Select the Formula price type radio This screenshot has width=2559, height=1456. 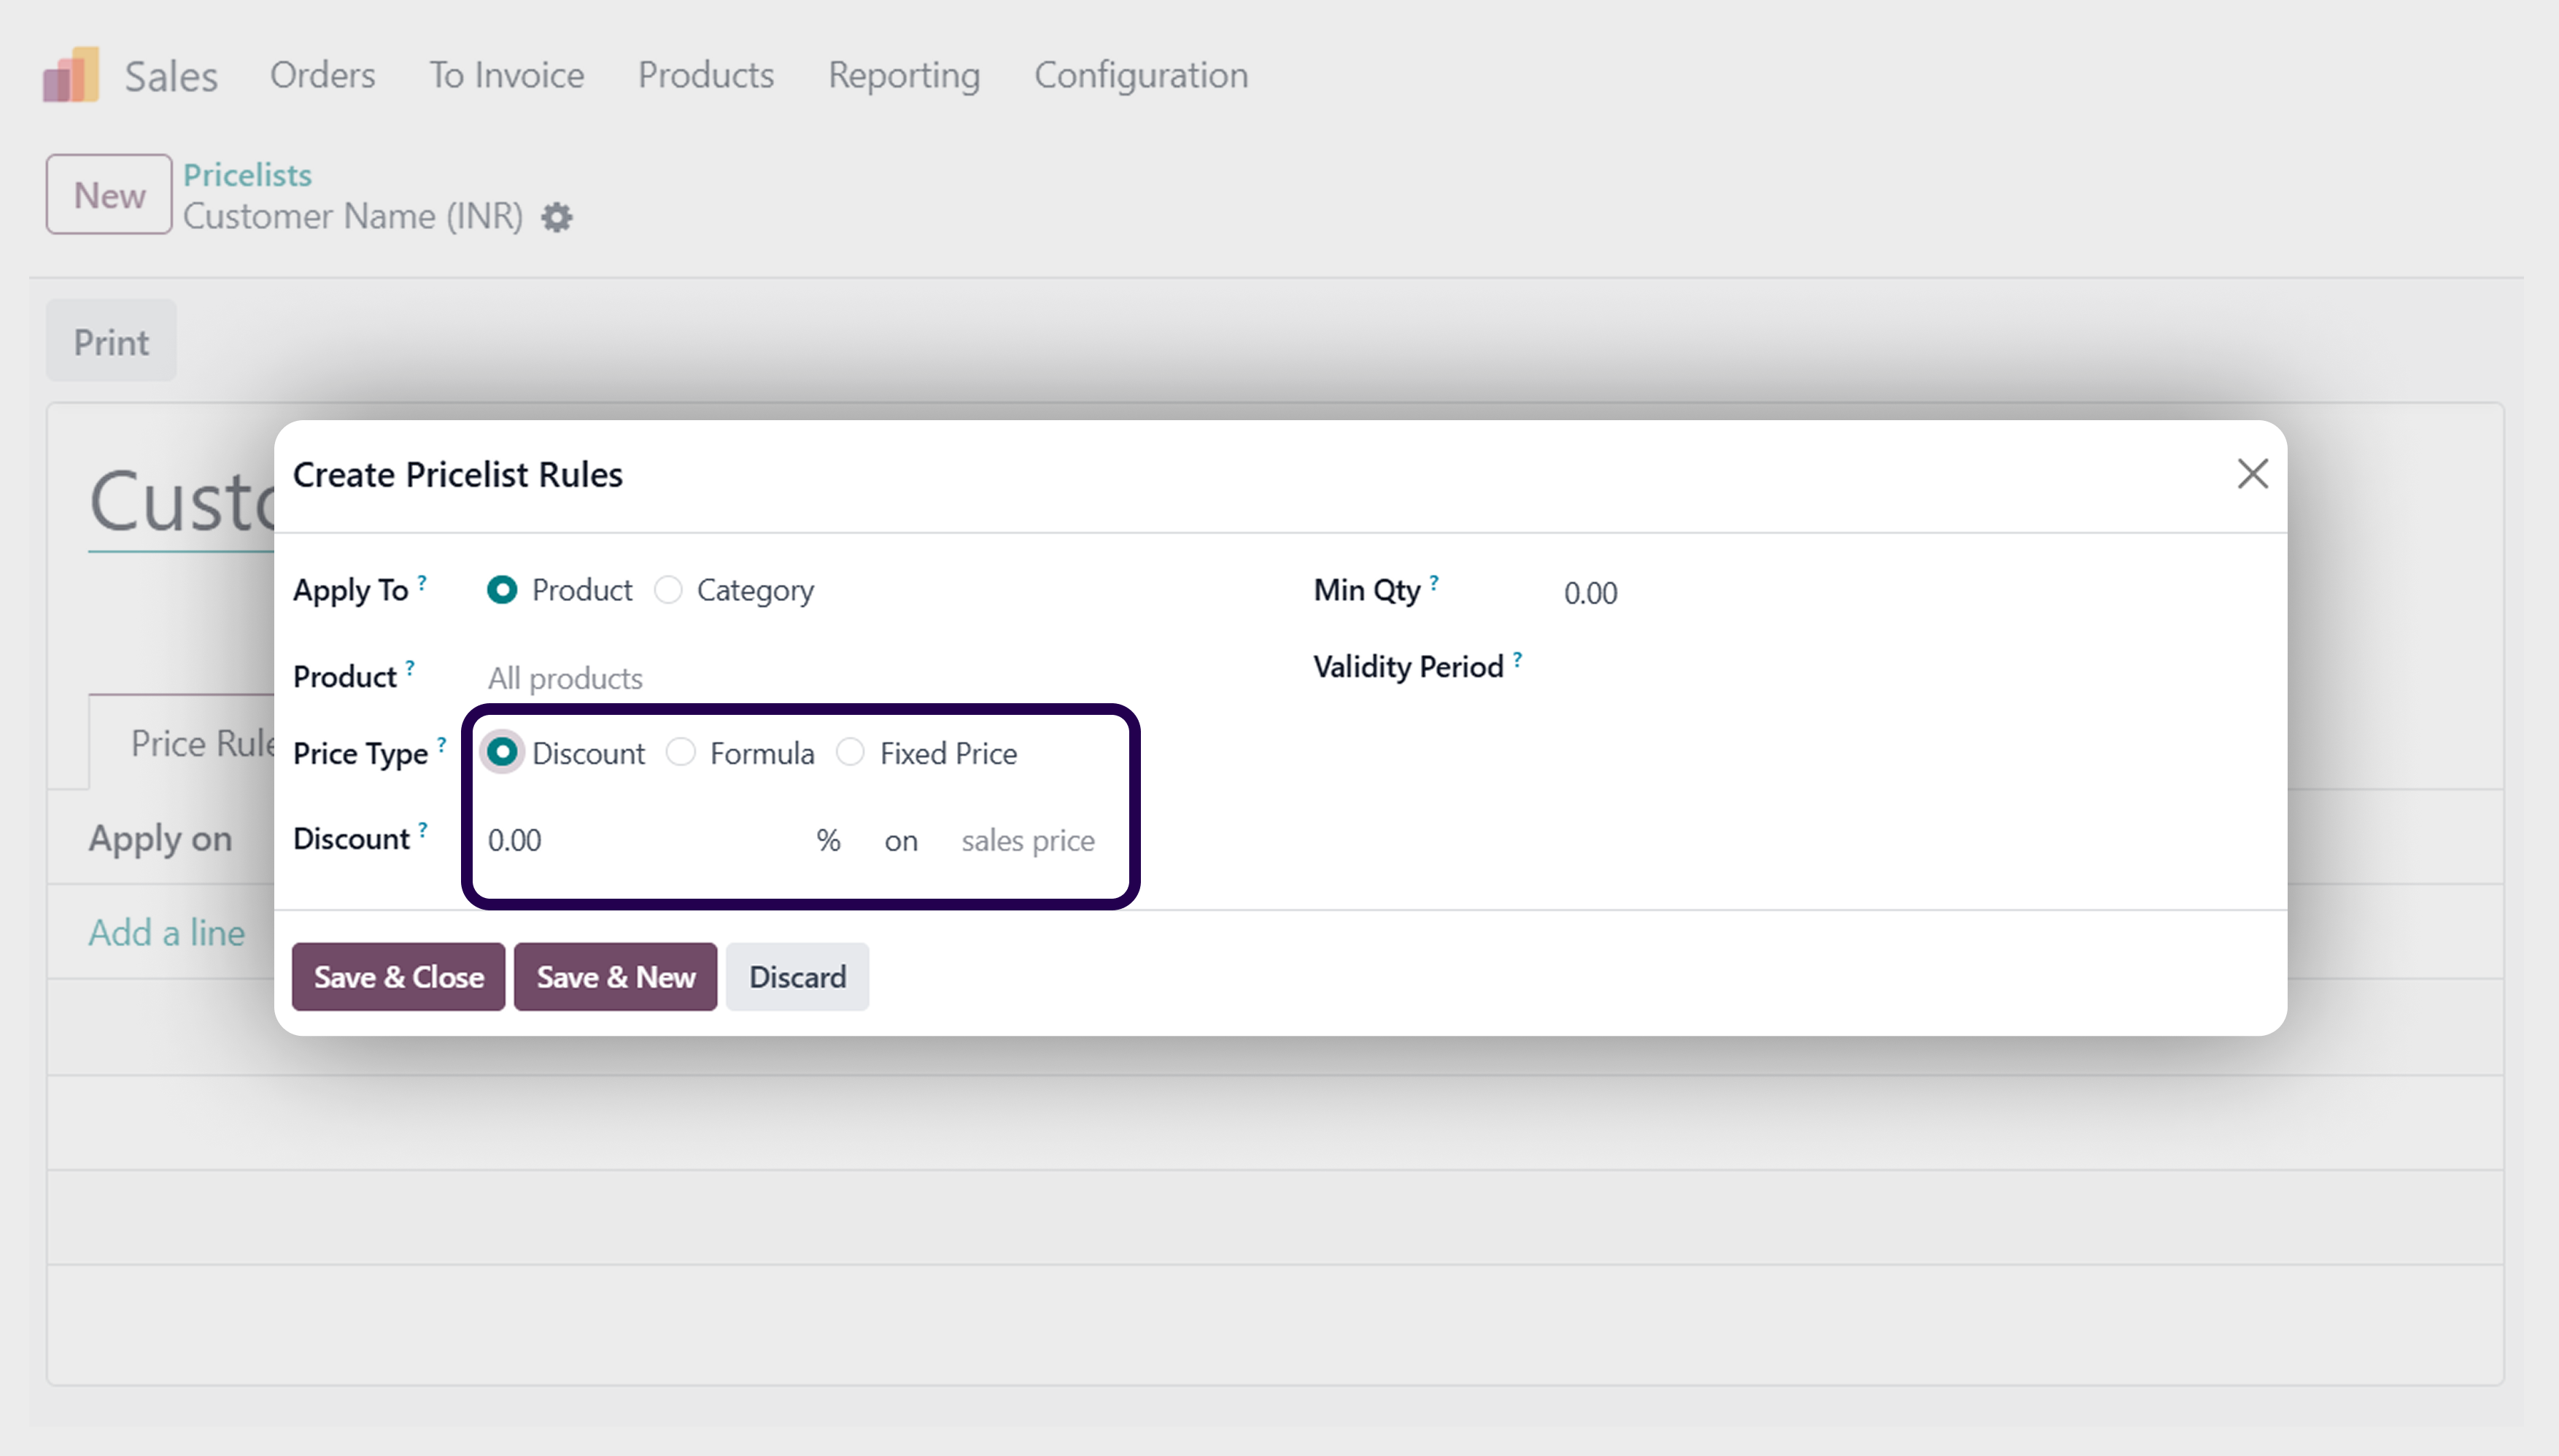pyautogui.click(x=680, y=752)
